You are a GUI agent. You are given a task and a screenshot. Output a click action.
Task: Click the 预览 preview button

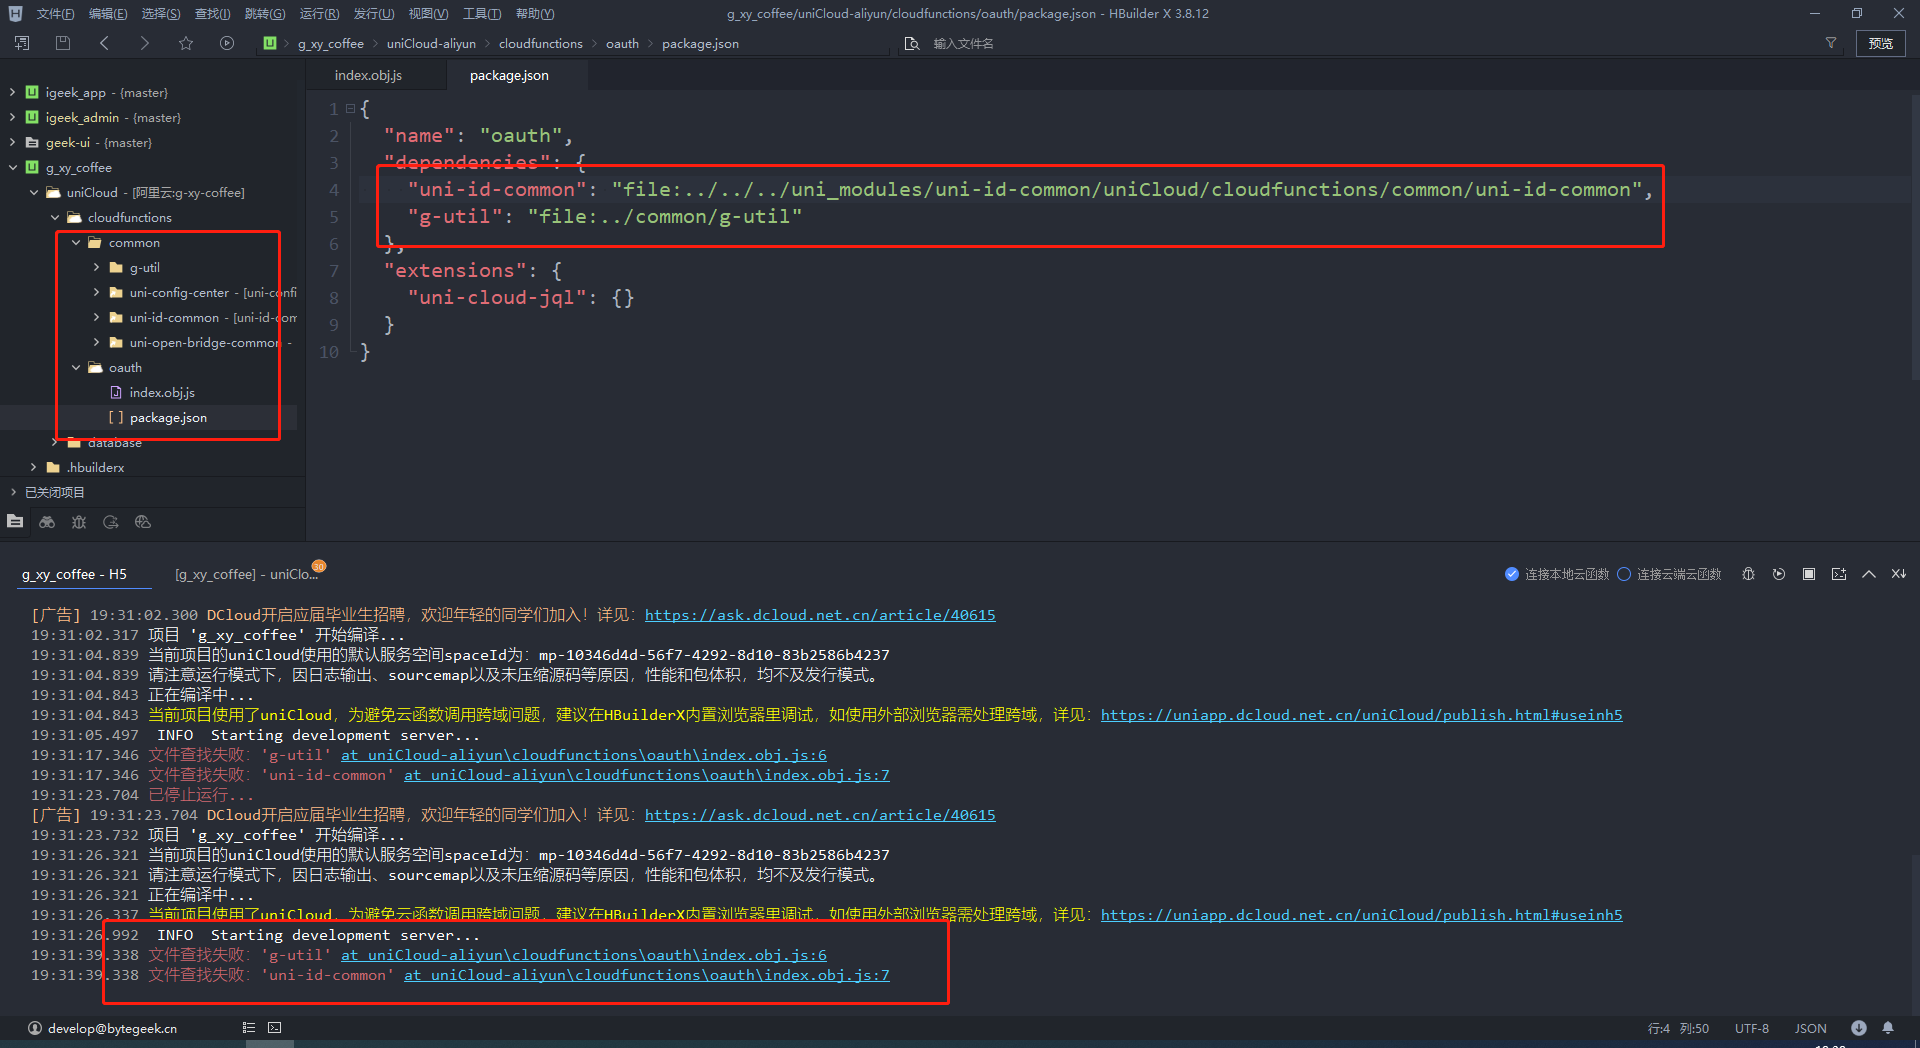pos(1880,43)
